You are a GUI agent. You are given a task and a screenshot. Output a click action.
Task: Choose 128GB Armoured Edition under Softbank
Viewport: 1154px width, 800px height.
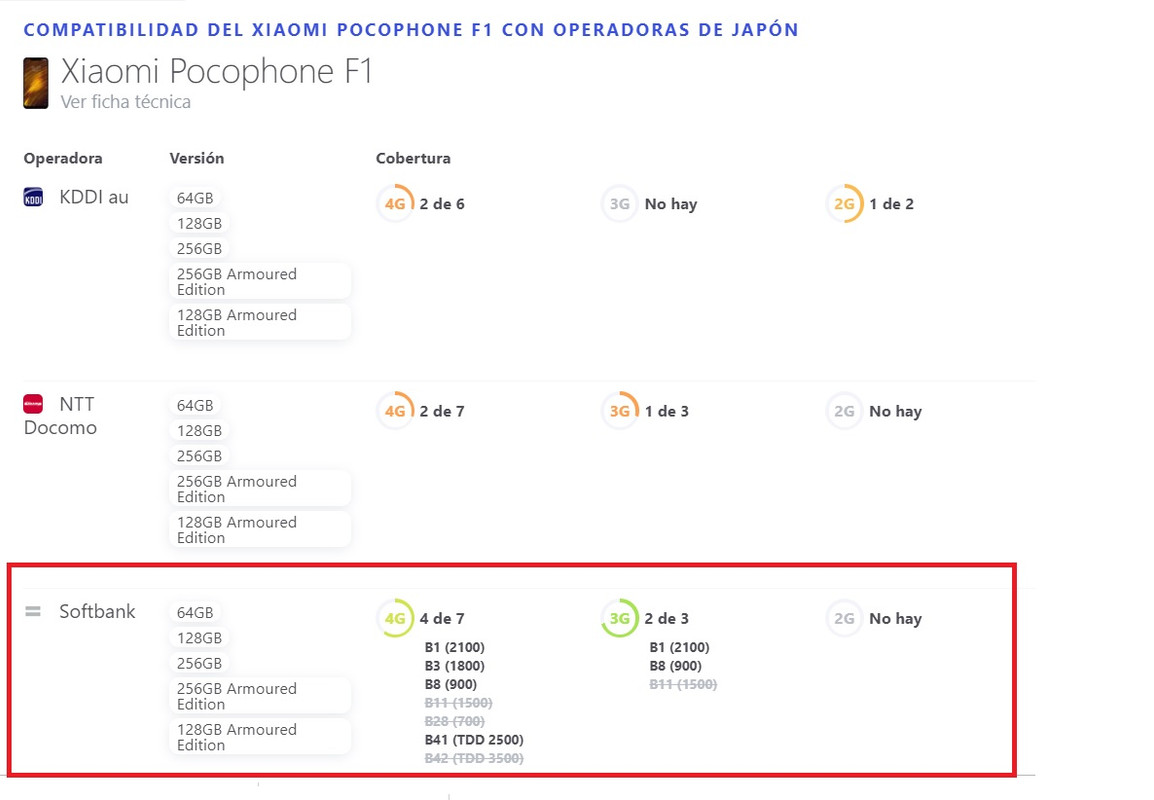click(x=260, y=737)
